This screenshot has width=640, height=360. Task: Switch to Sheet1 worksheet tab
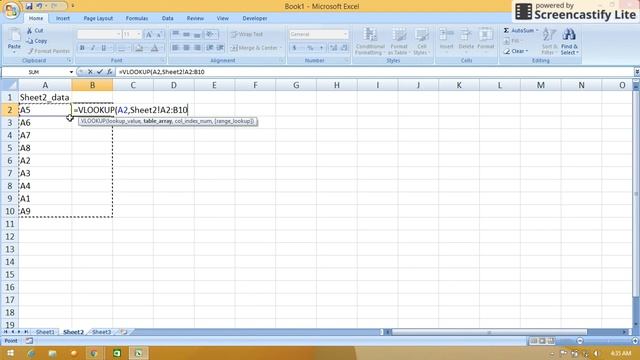[x=45, y=332]
